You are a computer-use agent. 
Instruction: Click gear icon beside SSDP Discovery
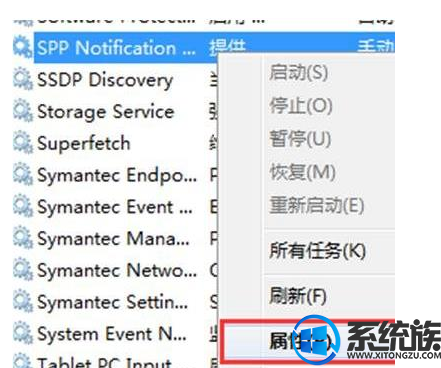(23, 79)
